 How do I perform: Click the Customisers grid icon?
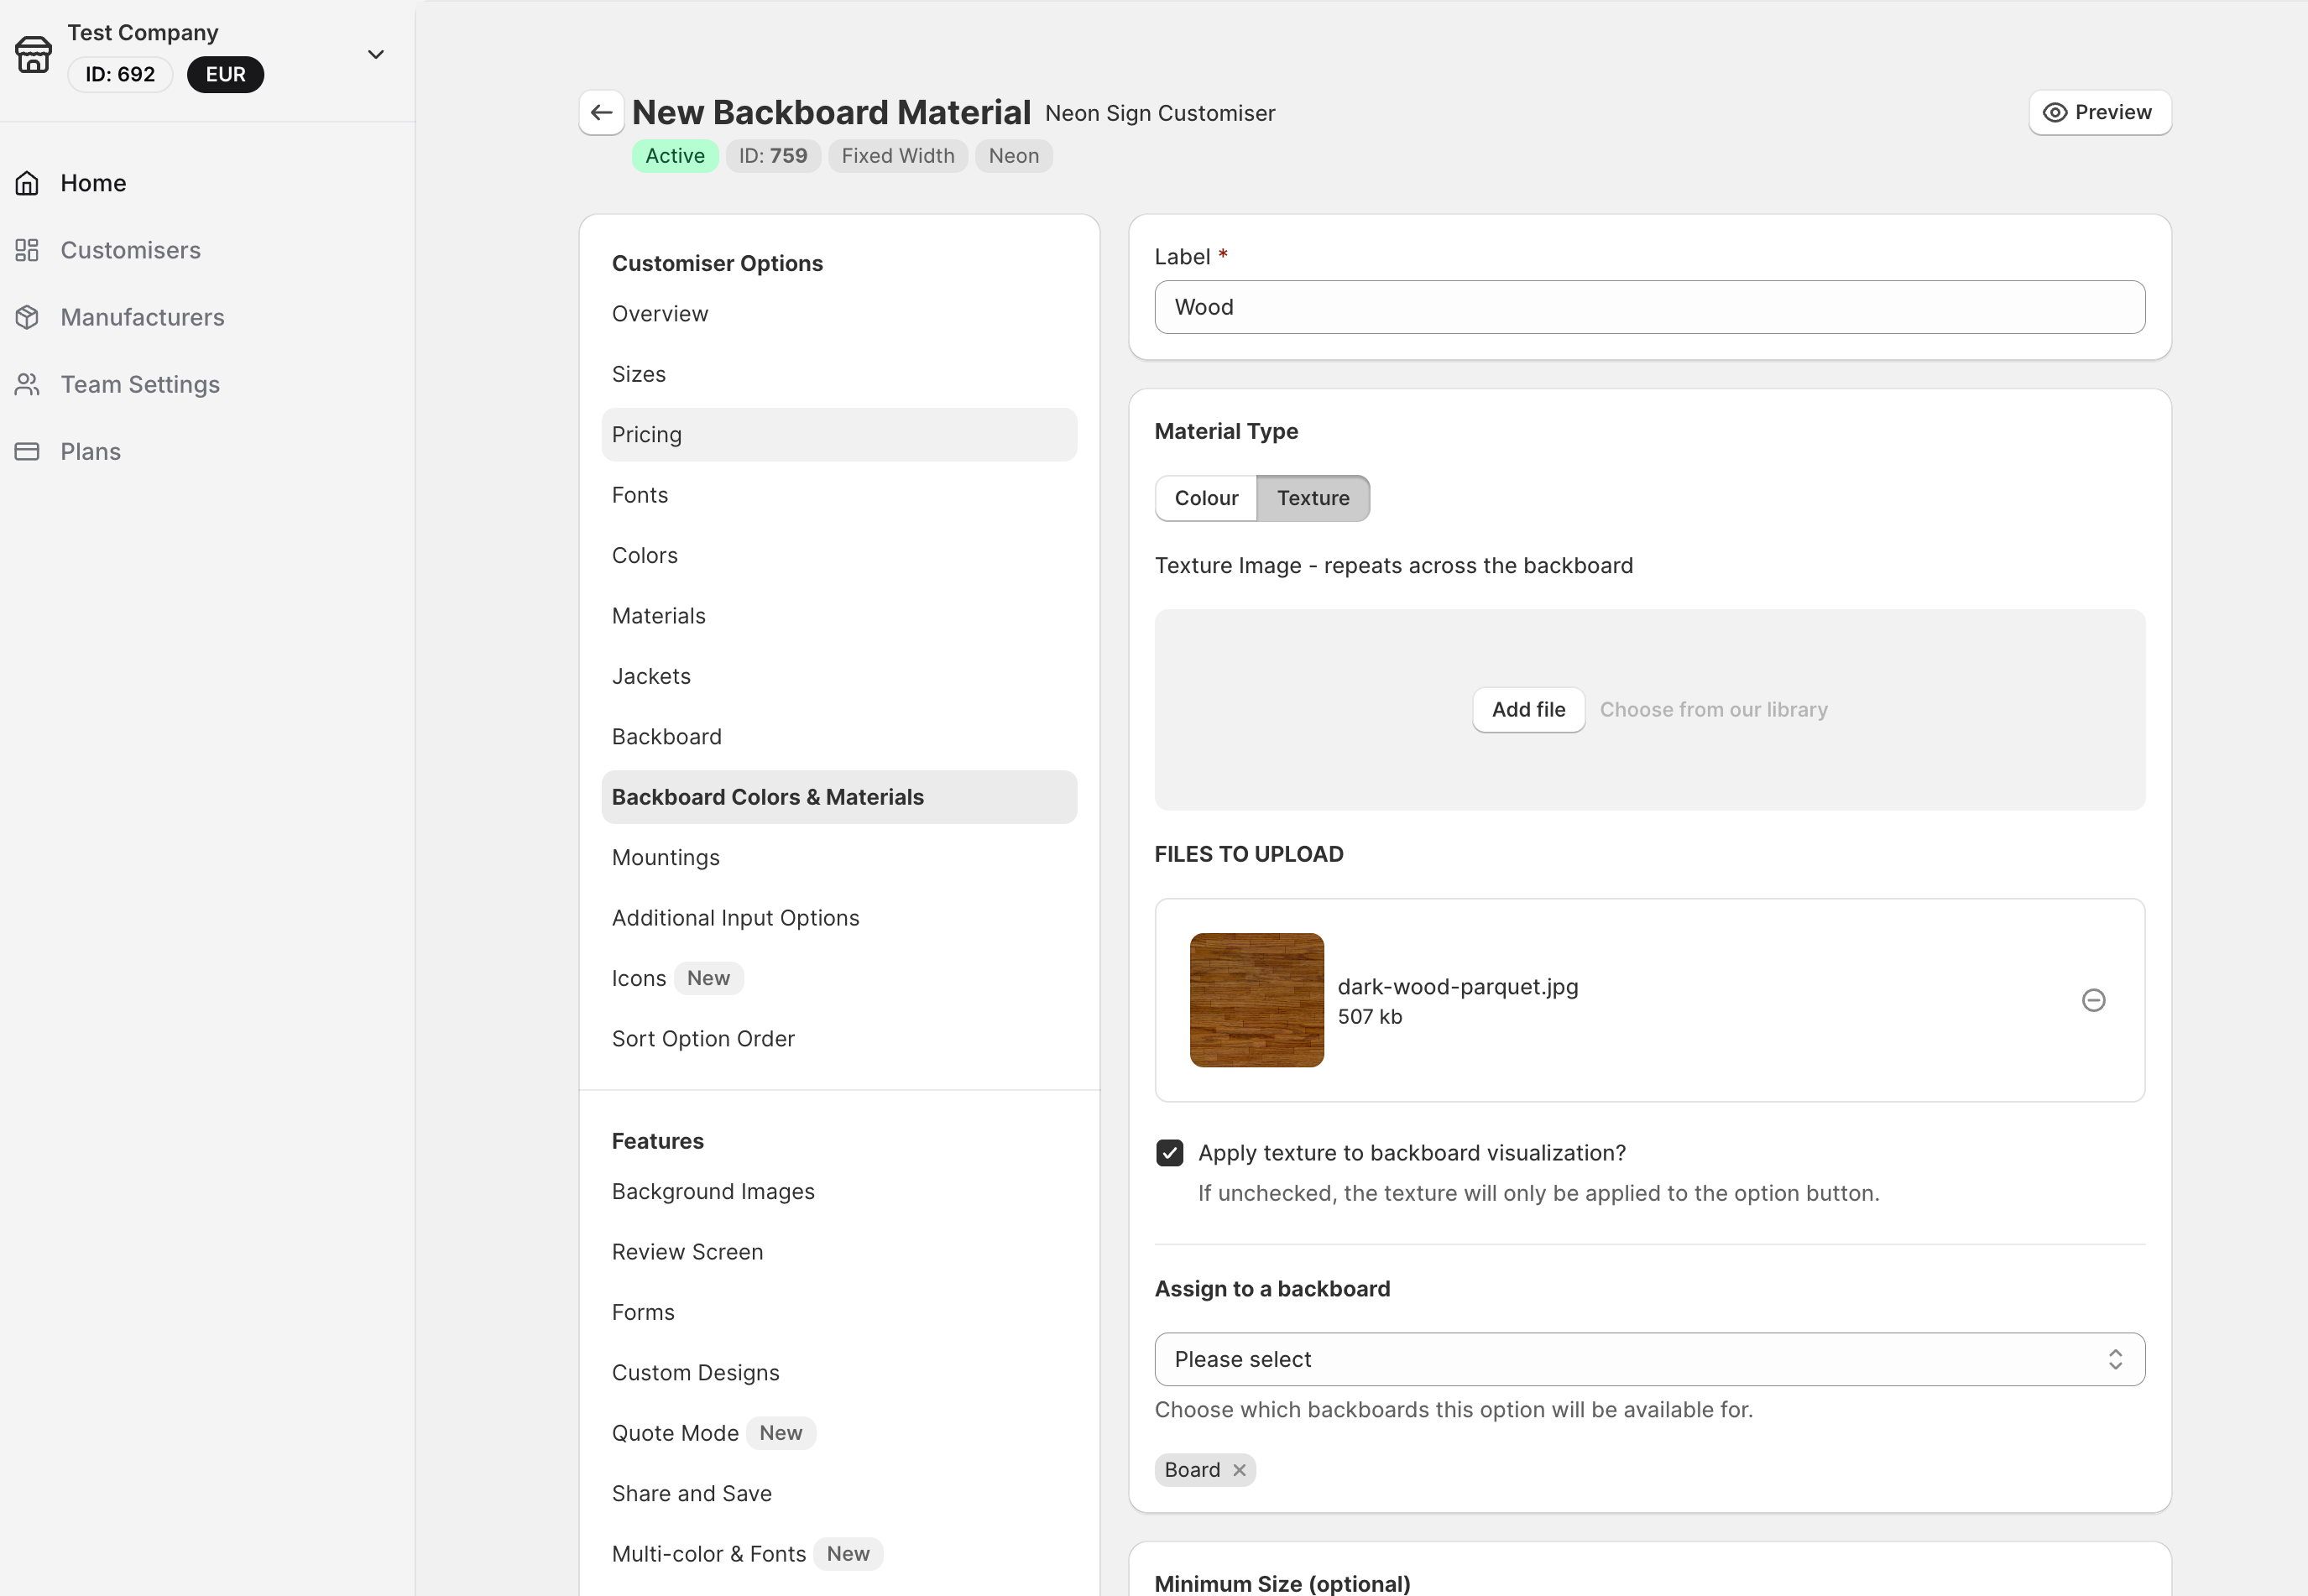pos(27,250)
